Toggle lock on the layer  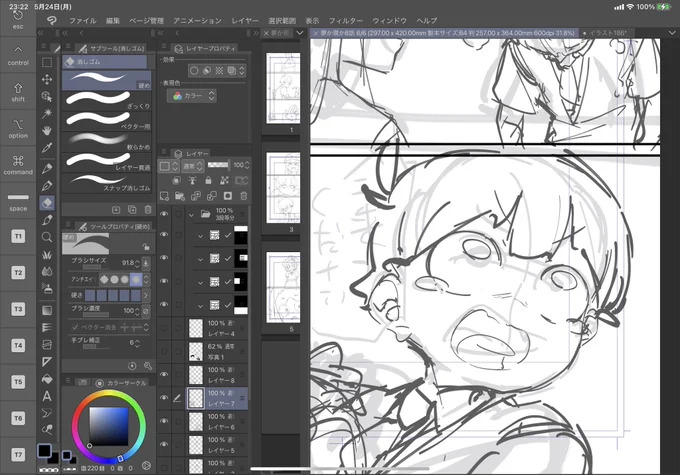point(208,180)
